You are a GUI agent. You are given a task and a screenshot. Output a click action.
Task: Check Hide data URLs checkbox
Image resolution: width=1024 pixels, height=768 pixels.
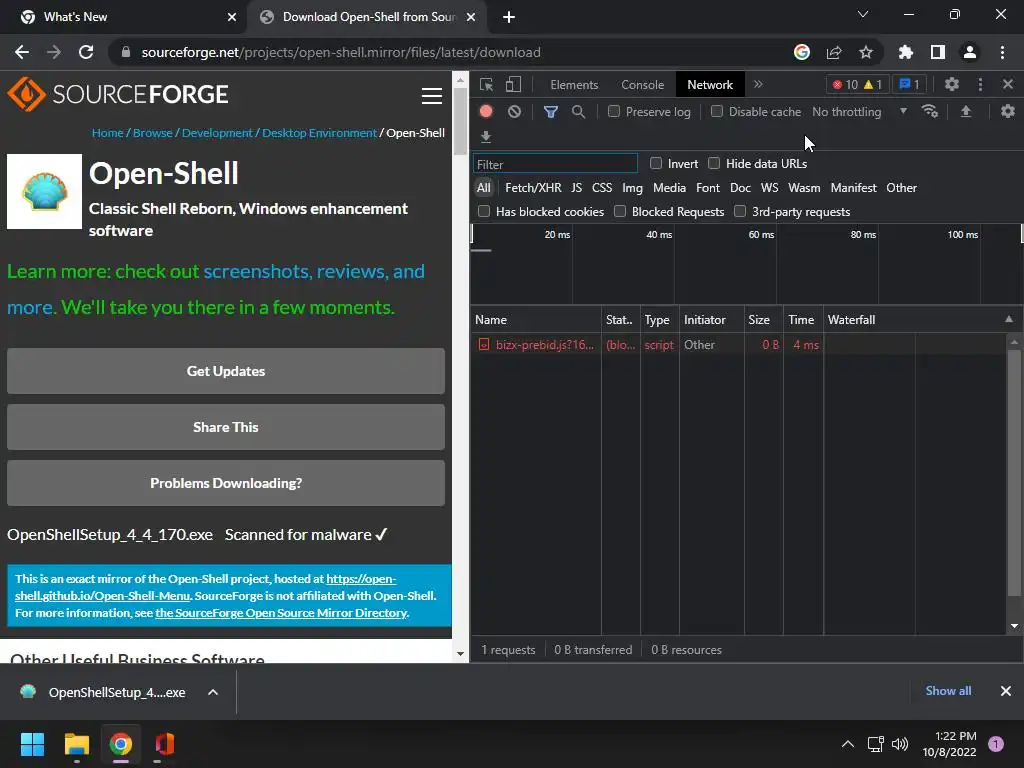[x=714, y=163]
